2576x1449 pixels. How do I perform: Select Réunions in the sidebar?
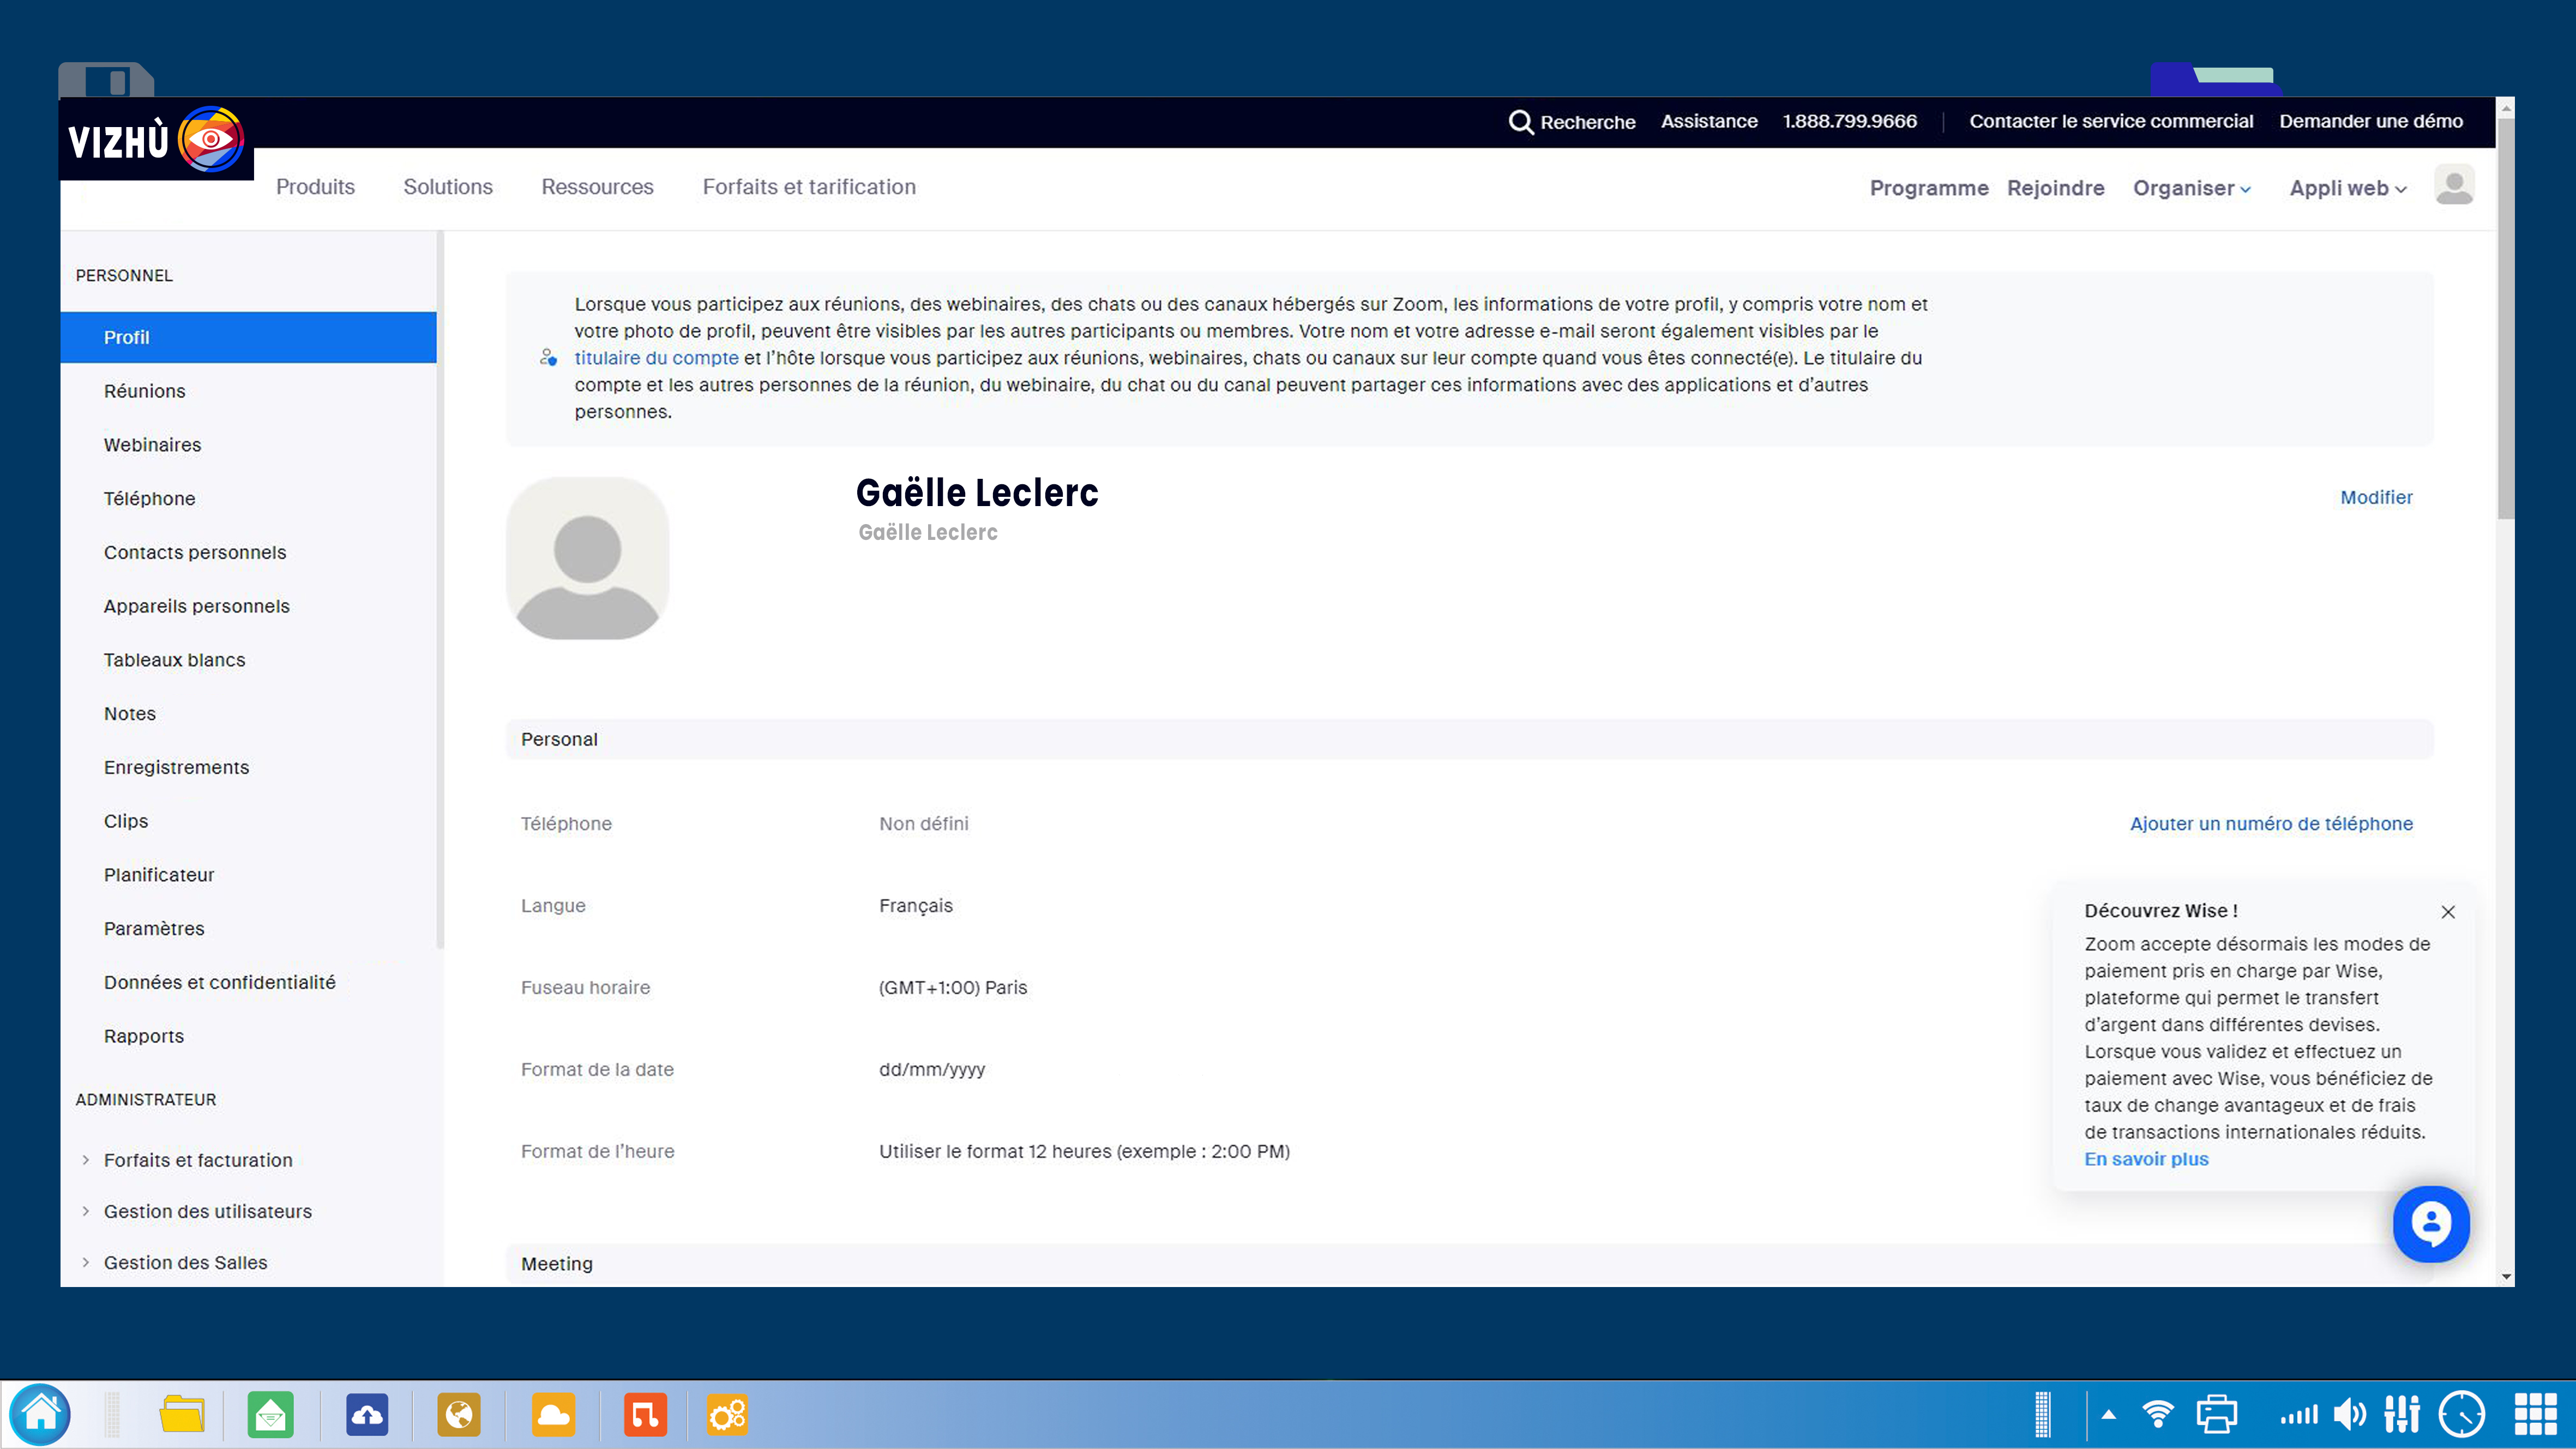145,391
